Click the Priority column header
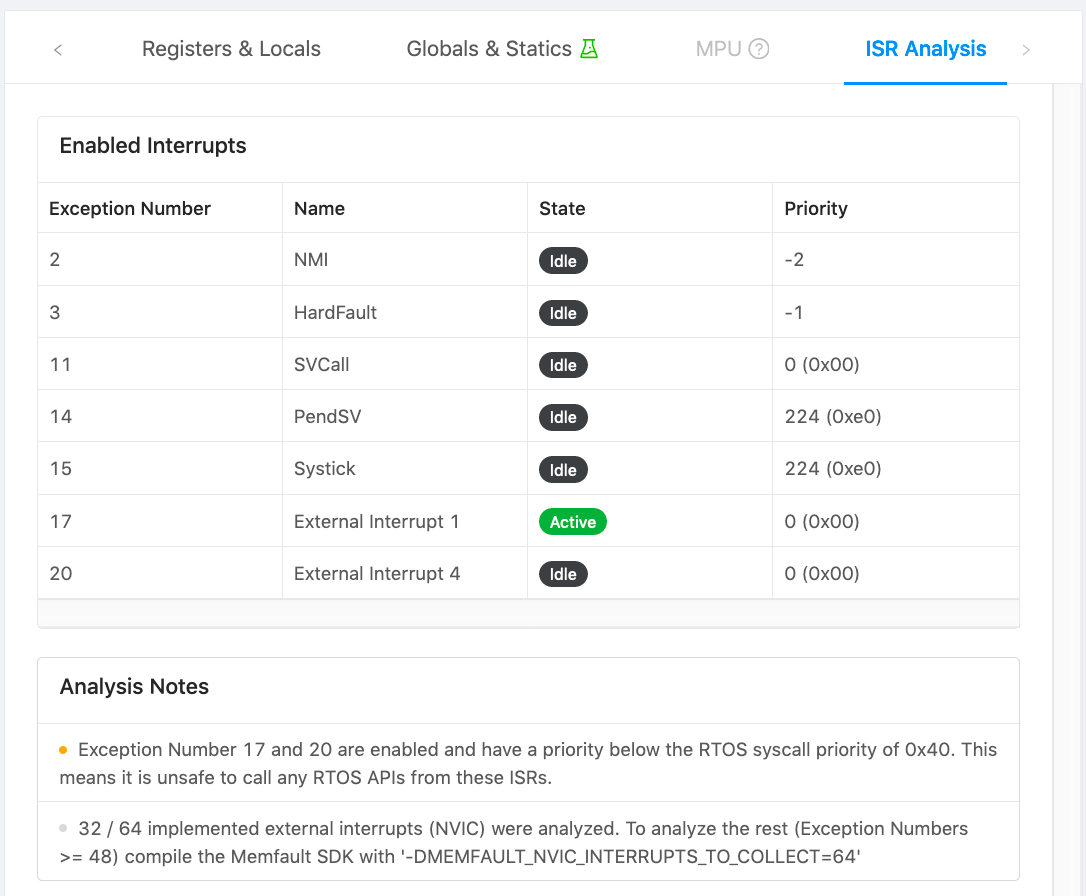Viewport: 1086px width, 896px height. pos(816,208)
